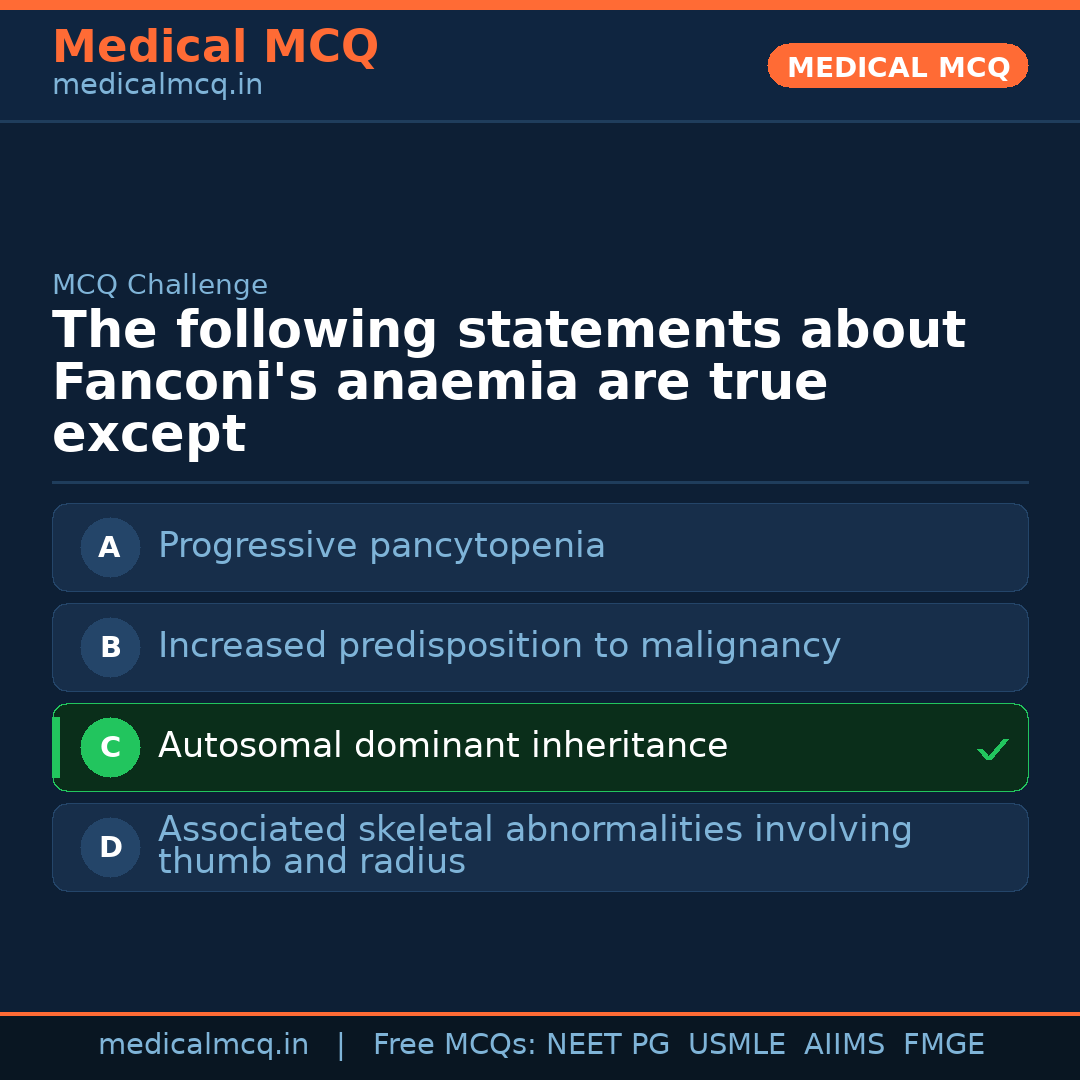Click the MCQ Challenge label
Viewport: 1080px width, 1080px height.
[160, 285]
